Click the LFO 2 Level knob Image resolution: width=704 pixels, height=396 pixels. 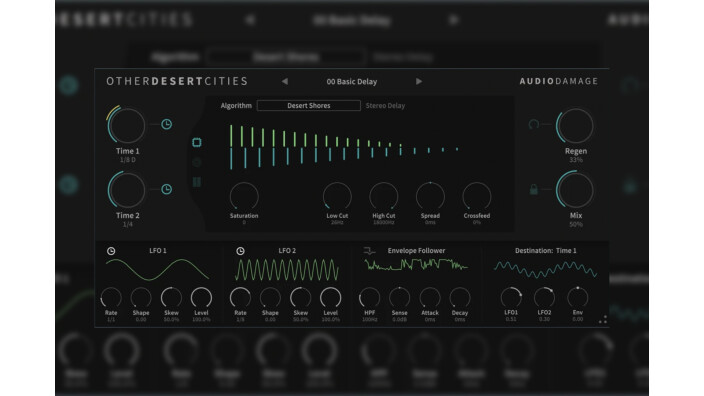330,297
